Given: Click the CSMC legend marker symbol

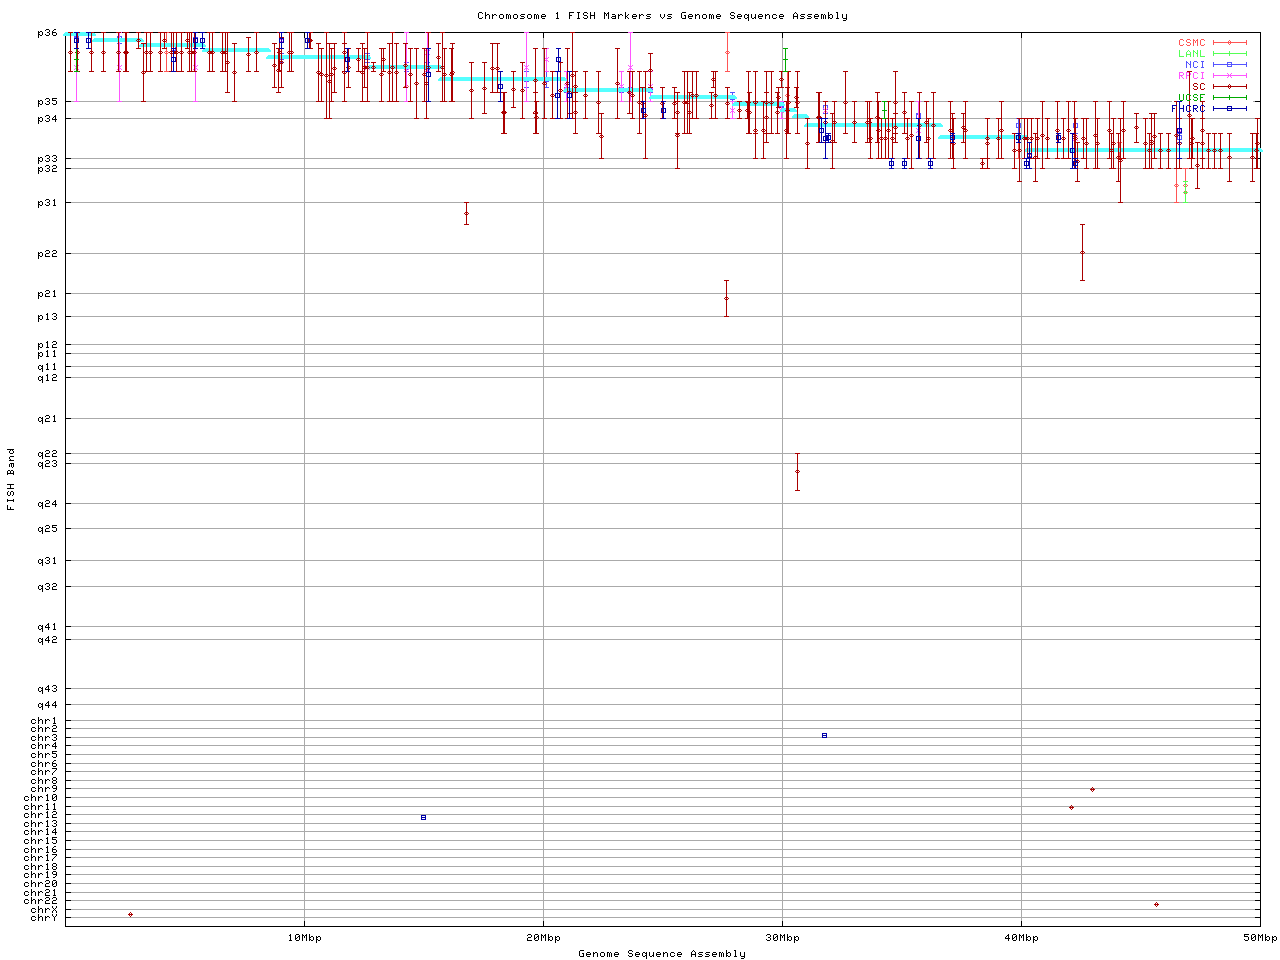Looking at the screenshot, I should point(1229,43).
